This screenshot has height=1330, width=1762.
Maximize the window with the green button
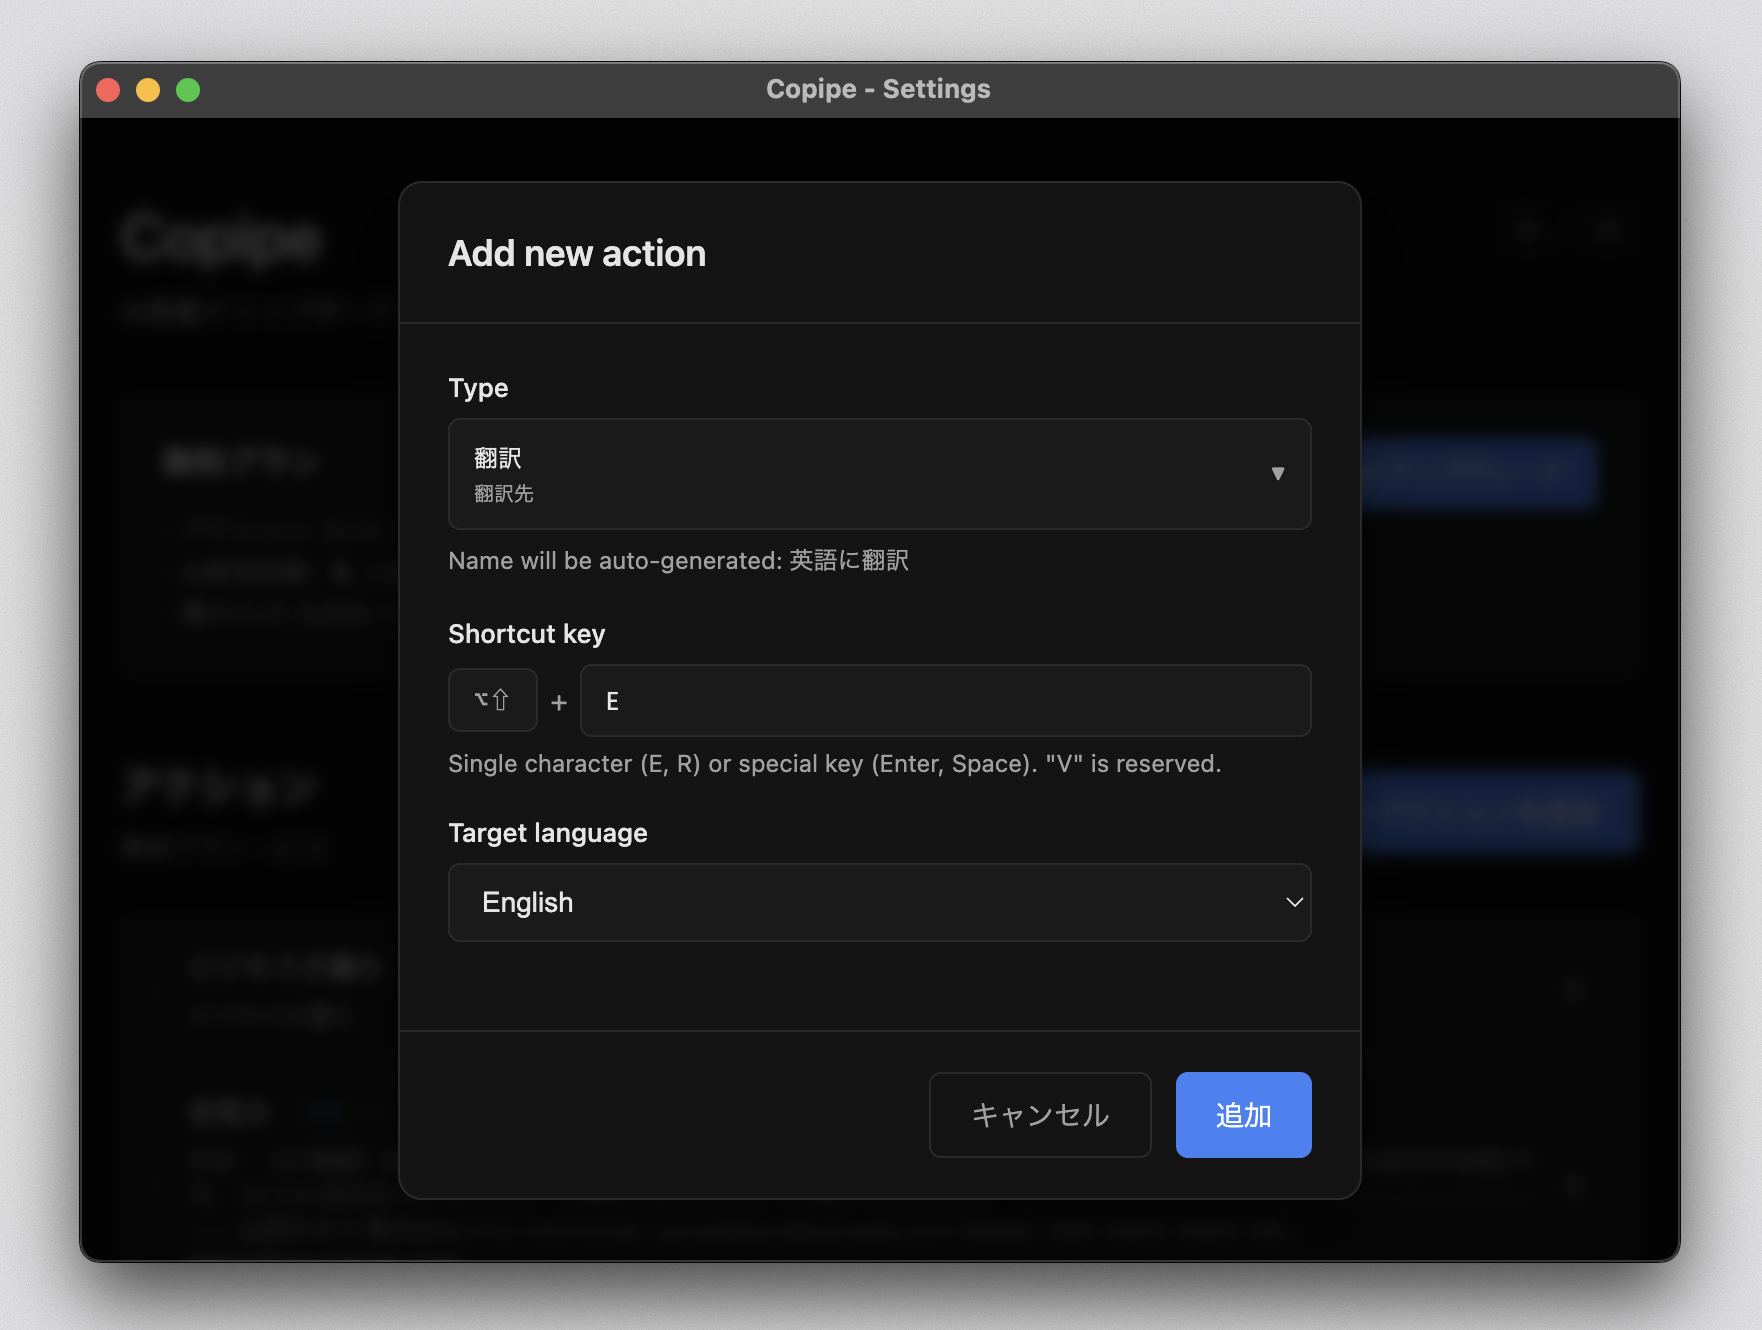188,90
